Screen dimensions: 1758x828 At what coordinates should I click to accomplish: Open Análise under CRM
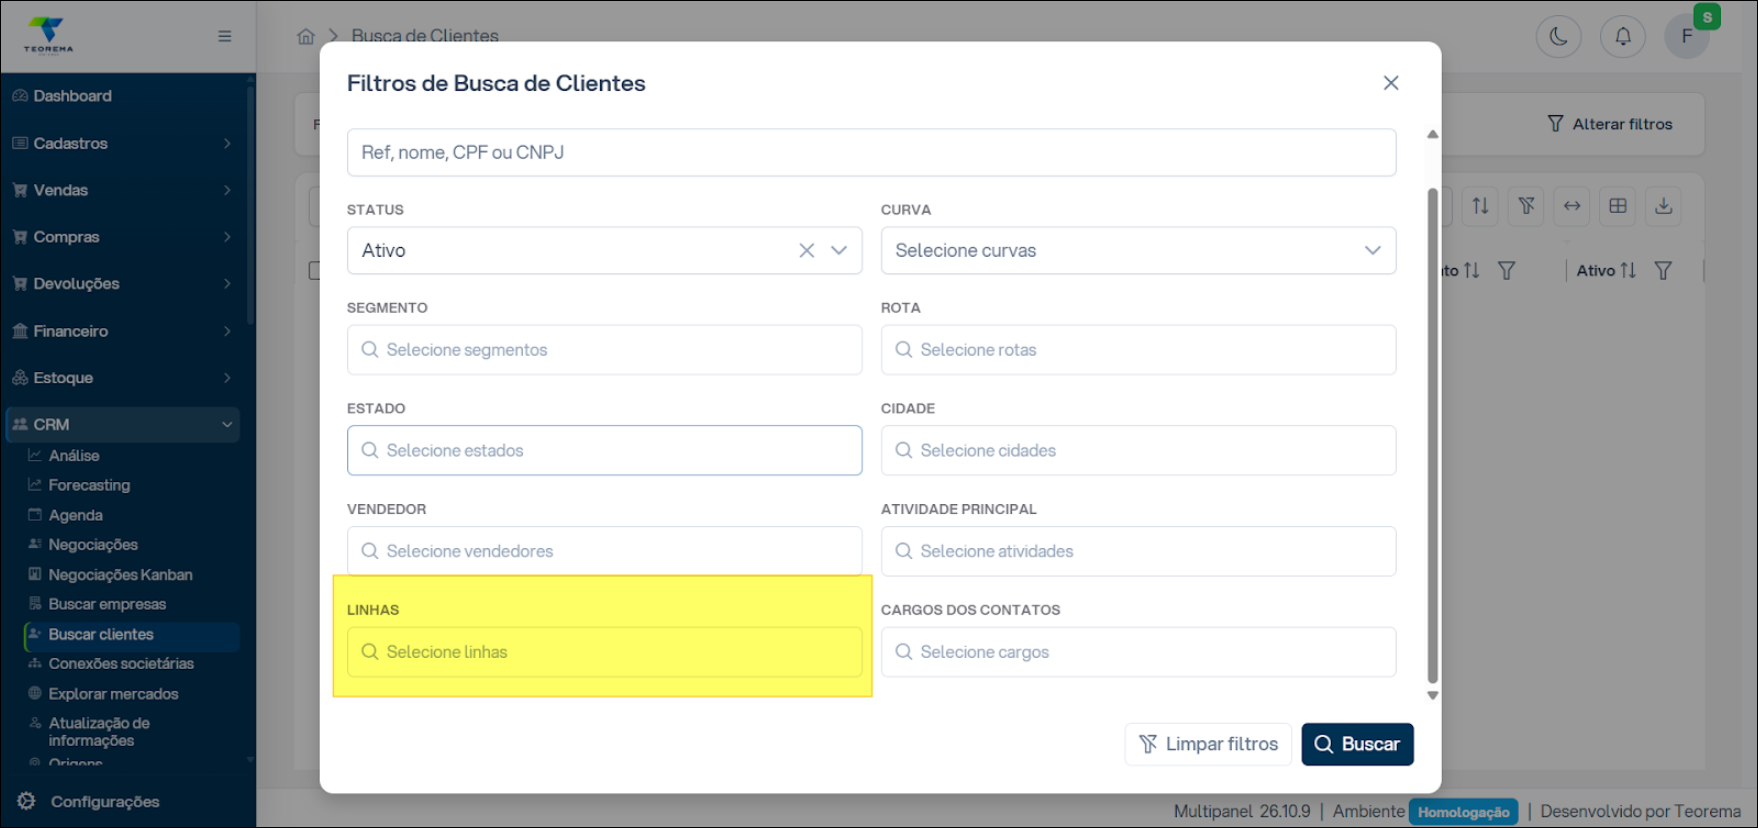(74, 455)
